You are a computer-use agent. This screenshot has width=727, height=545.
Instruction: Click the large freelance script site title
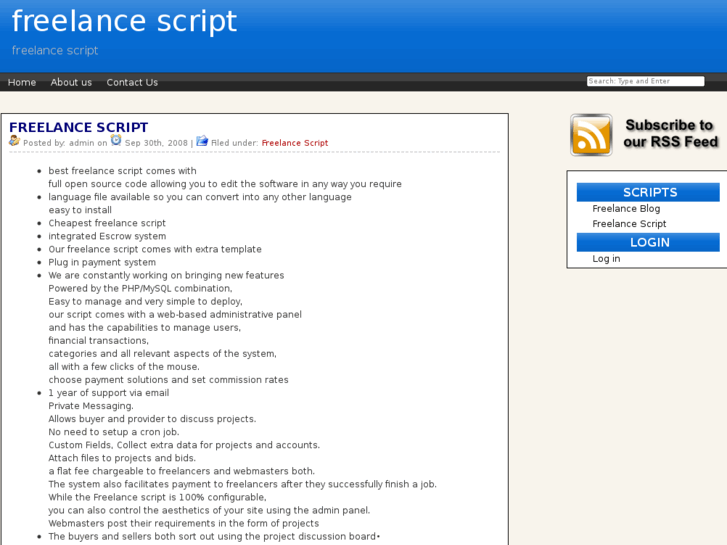tap(124, 21)
